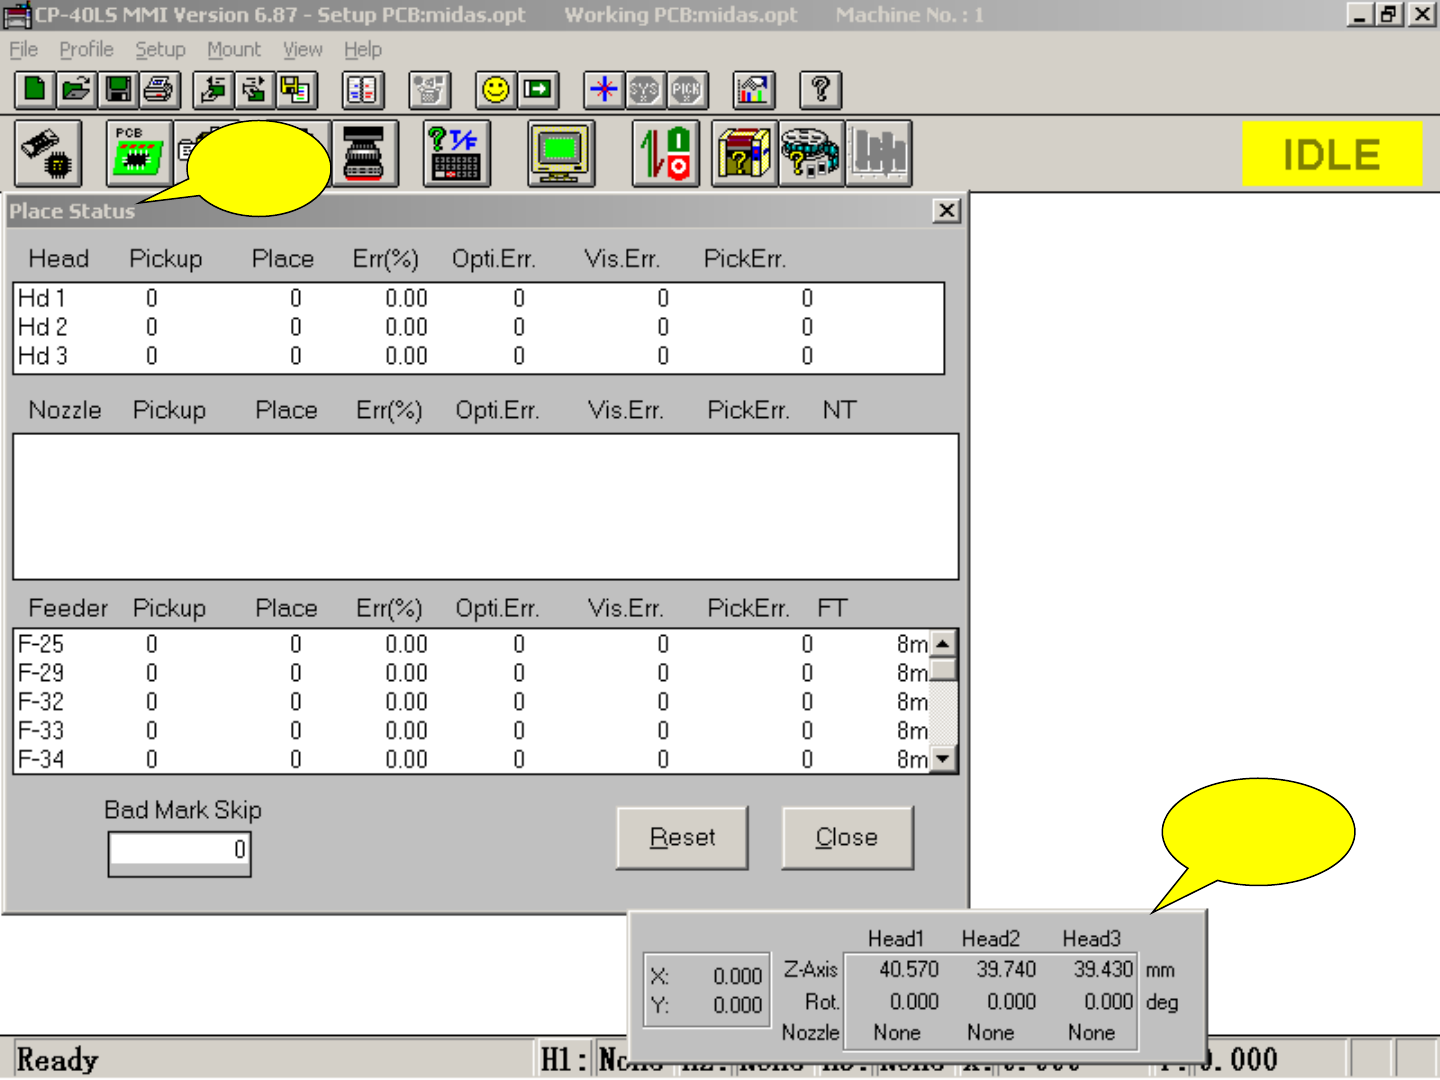Viewport: 1440px width, 1080px height.
Task: Select feeder row F-29
Action: (472, 673)
